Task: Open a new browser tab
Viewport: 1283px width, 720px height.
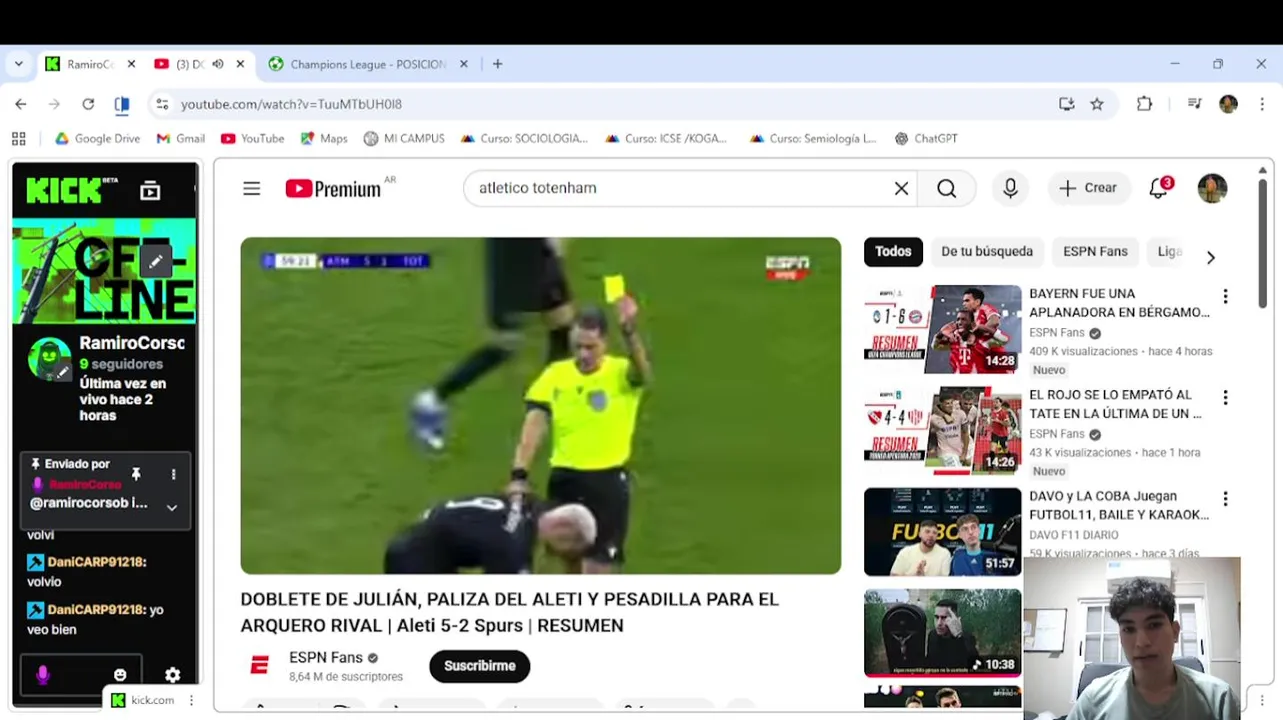Action: tap(497, 64)
